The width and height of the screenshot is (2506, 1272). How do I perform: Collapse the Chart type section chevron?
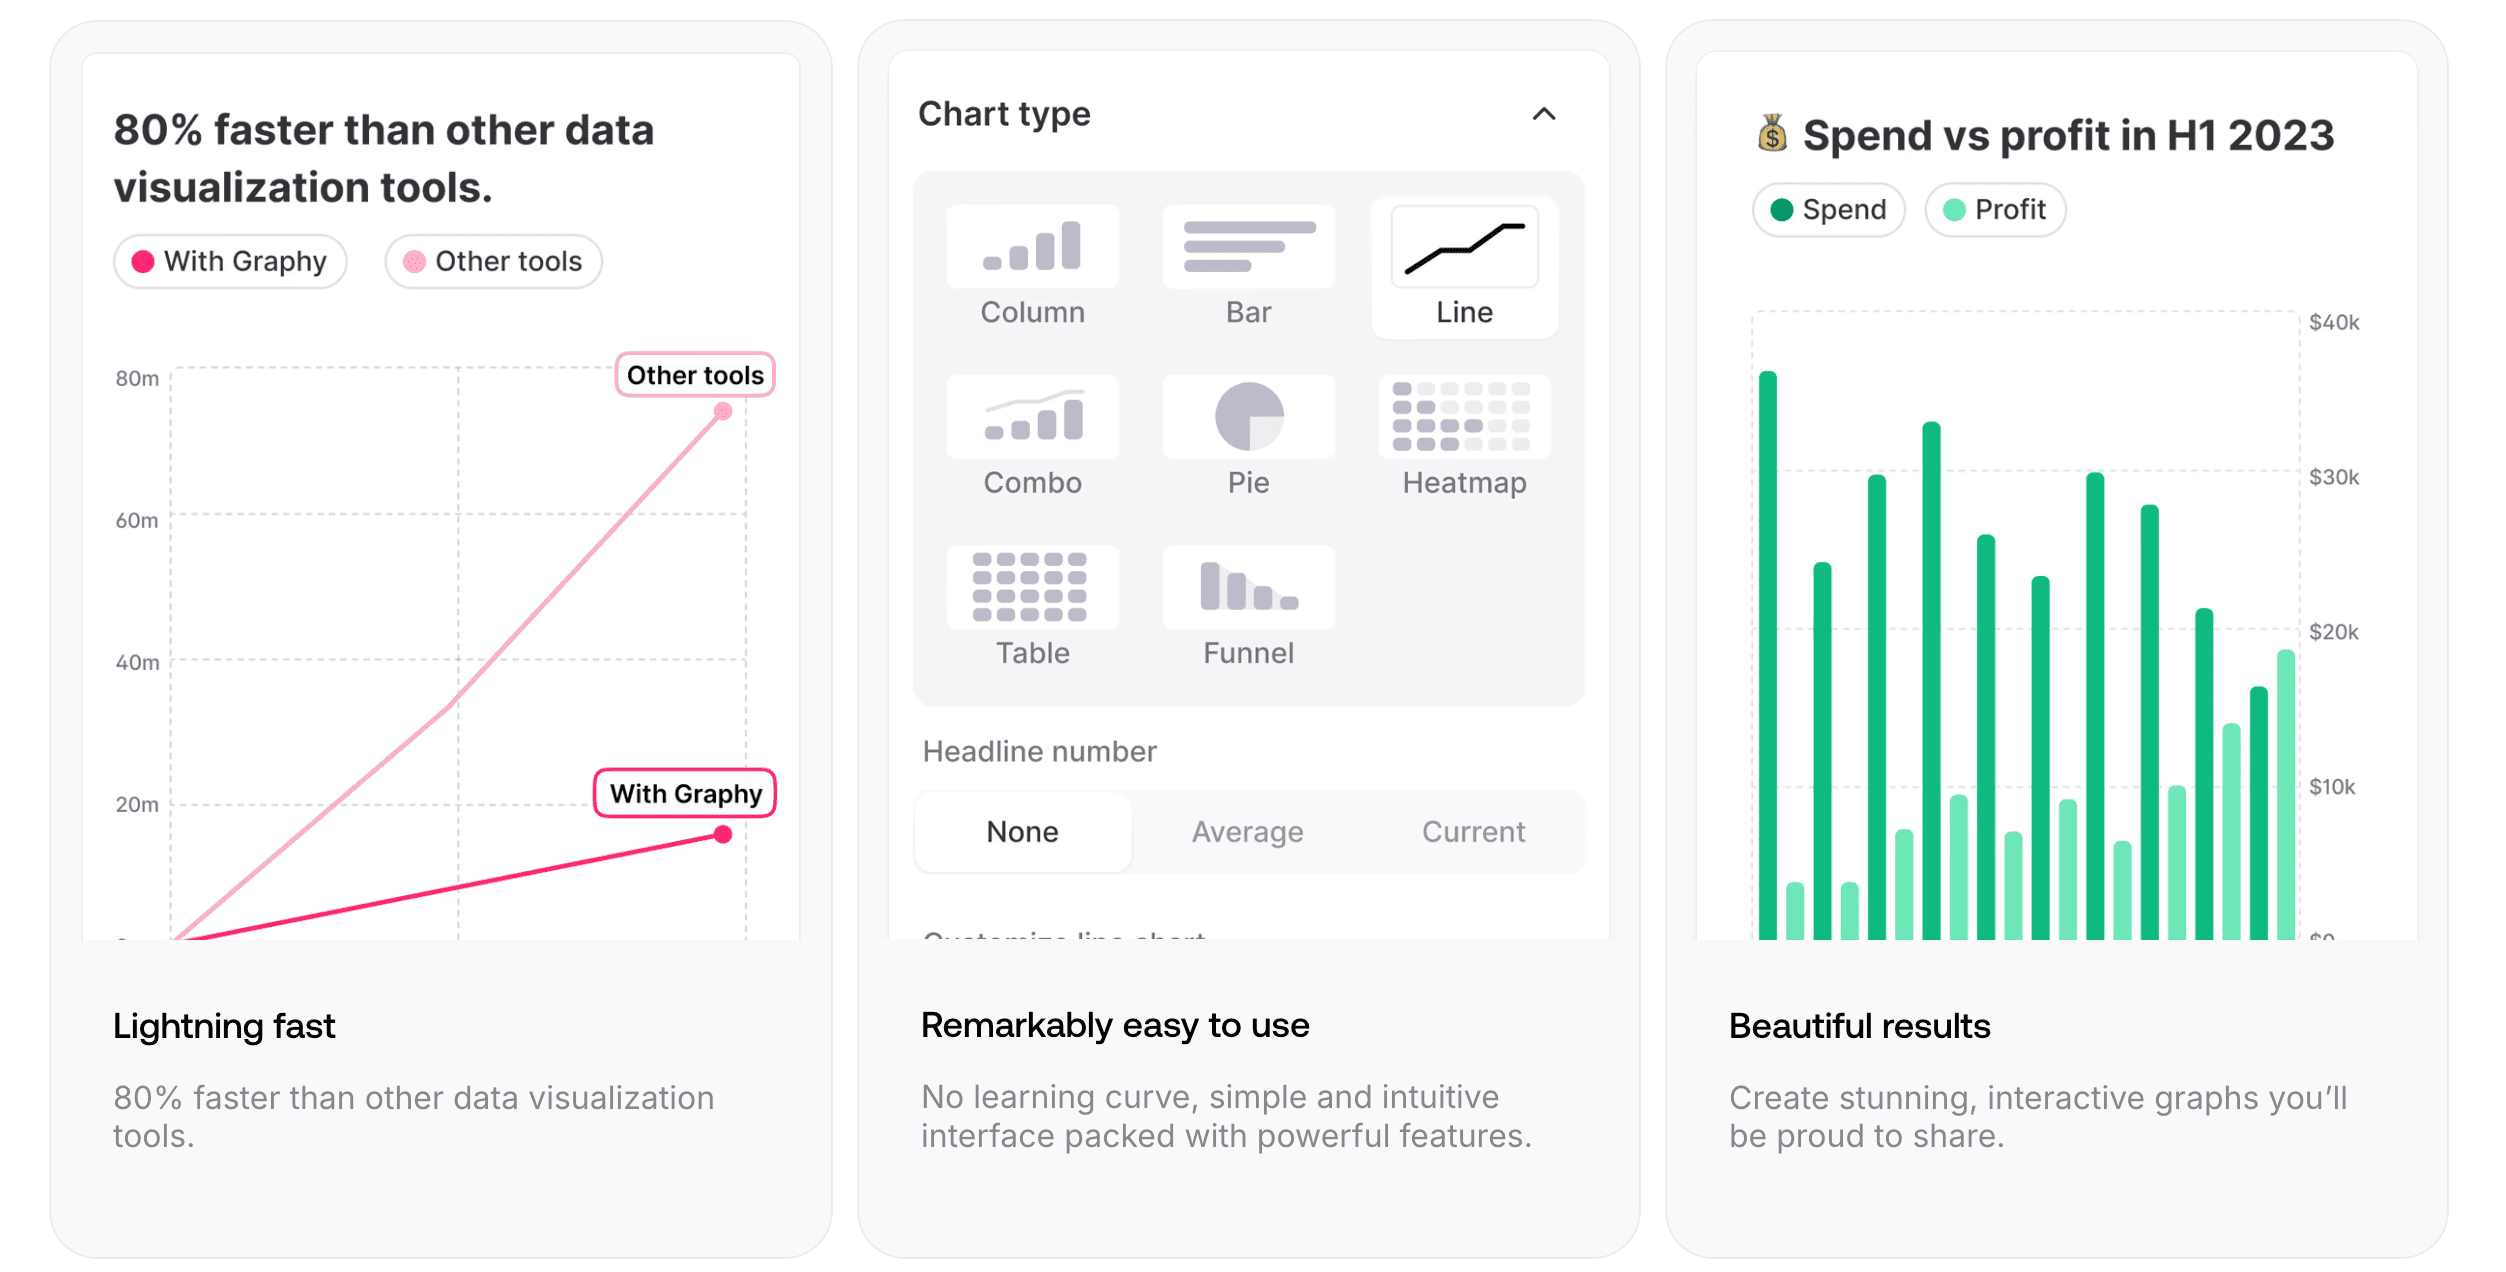[1543, 114]
